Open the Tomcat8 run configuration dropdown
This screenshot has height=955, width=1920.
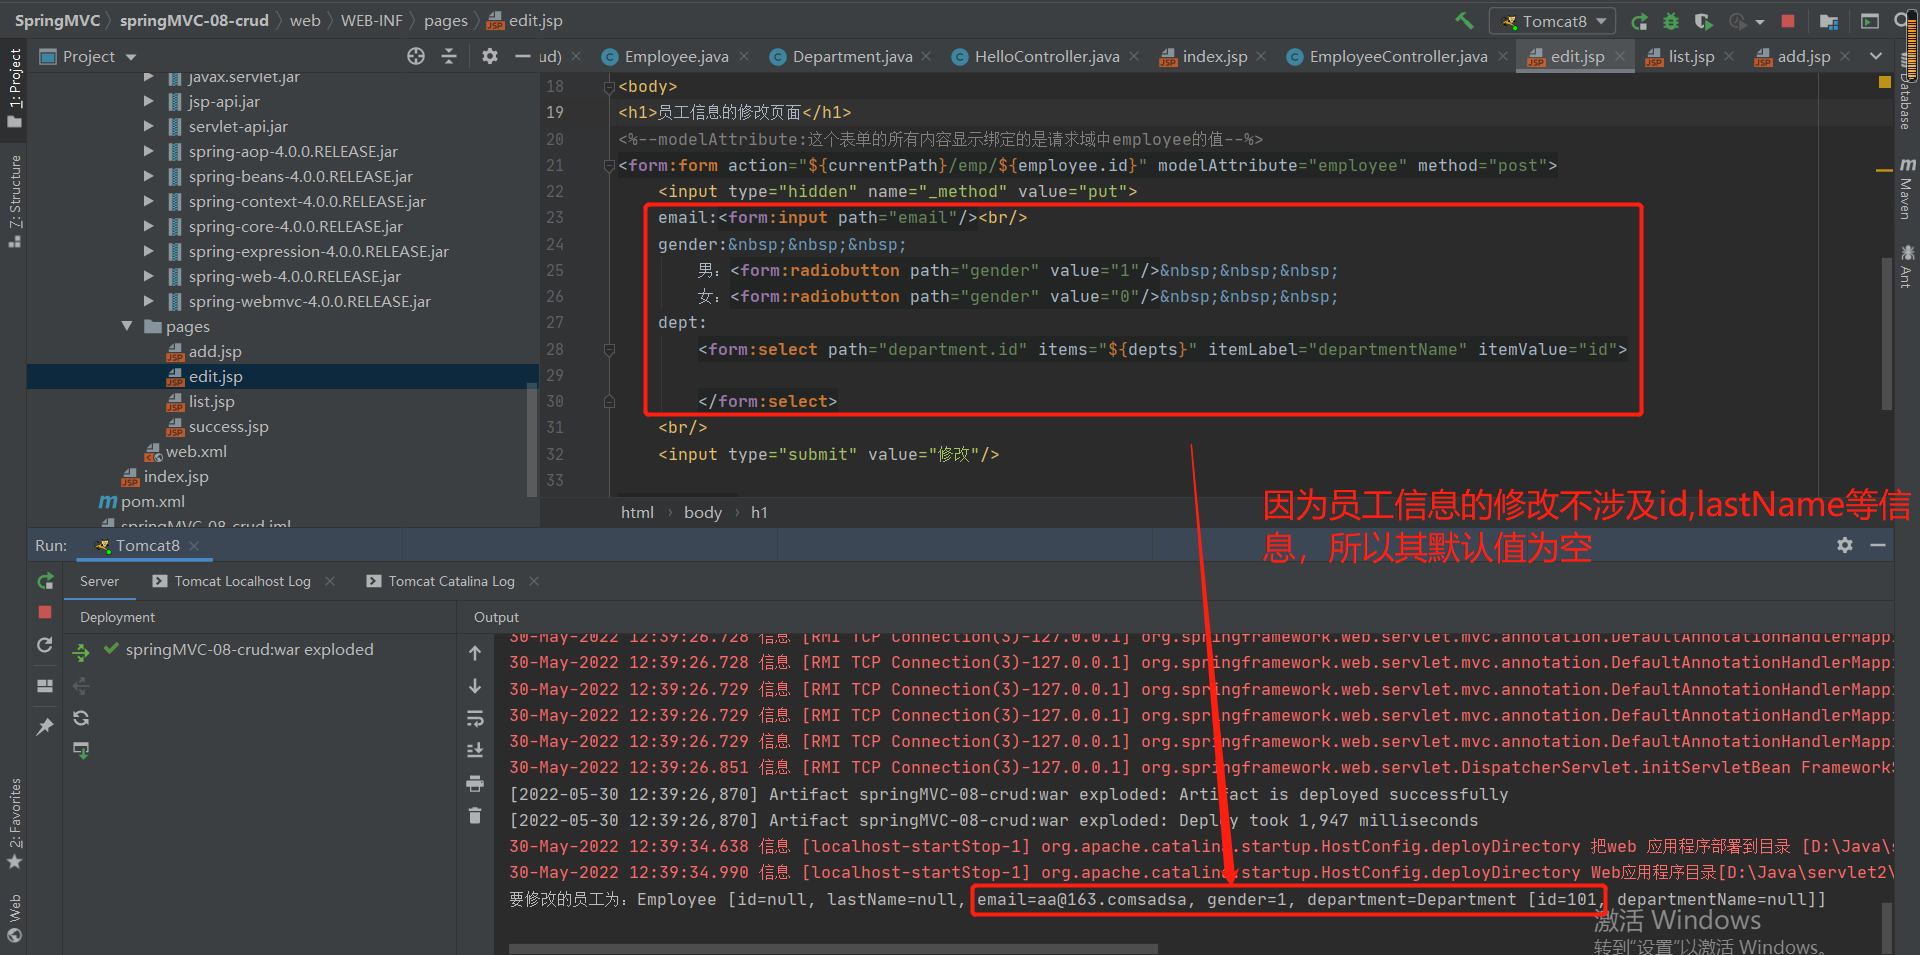click(x=1553, y=21)
